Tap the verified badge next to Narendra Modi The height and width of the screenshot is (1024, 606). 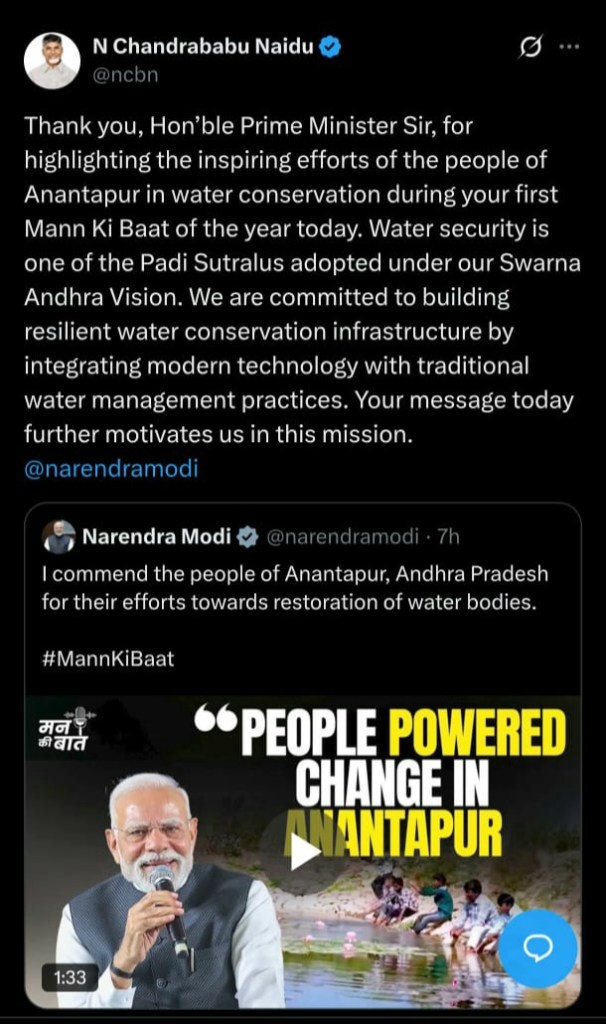point(247,537)
